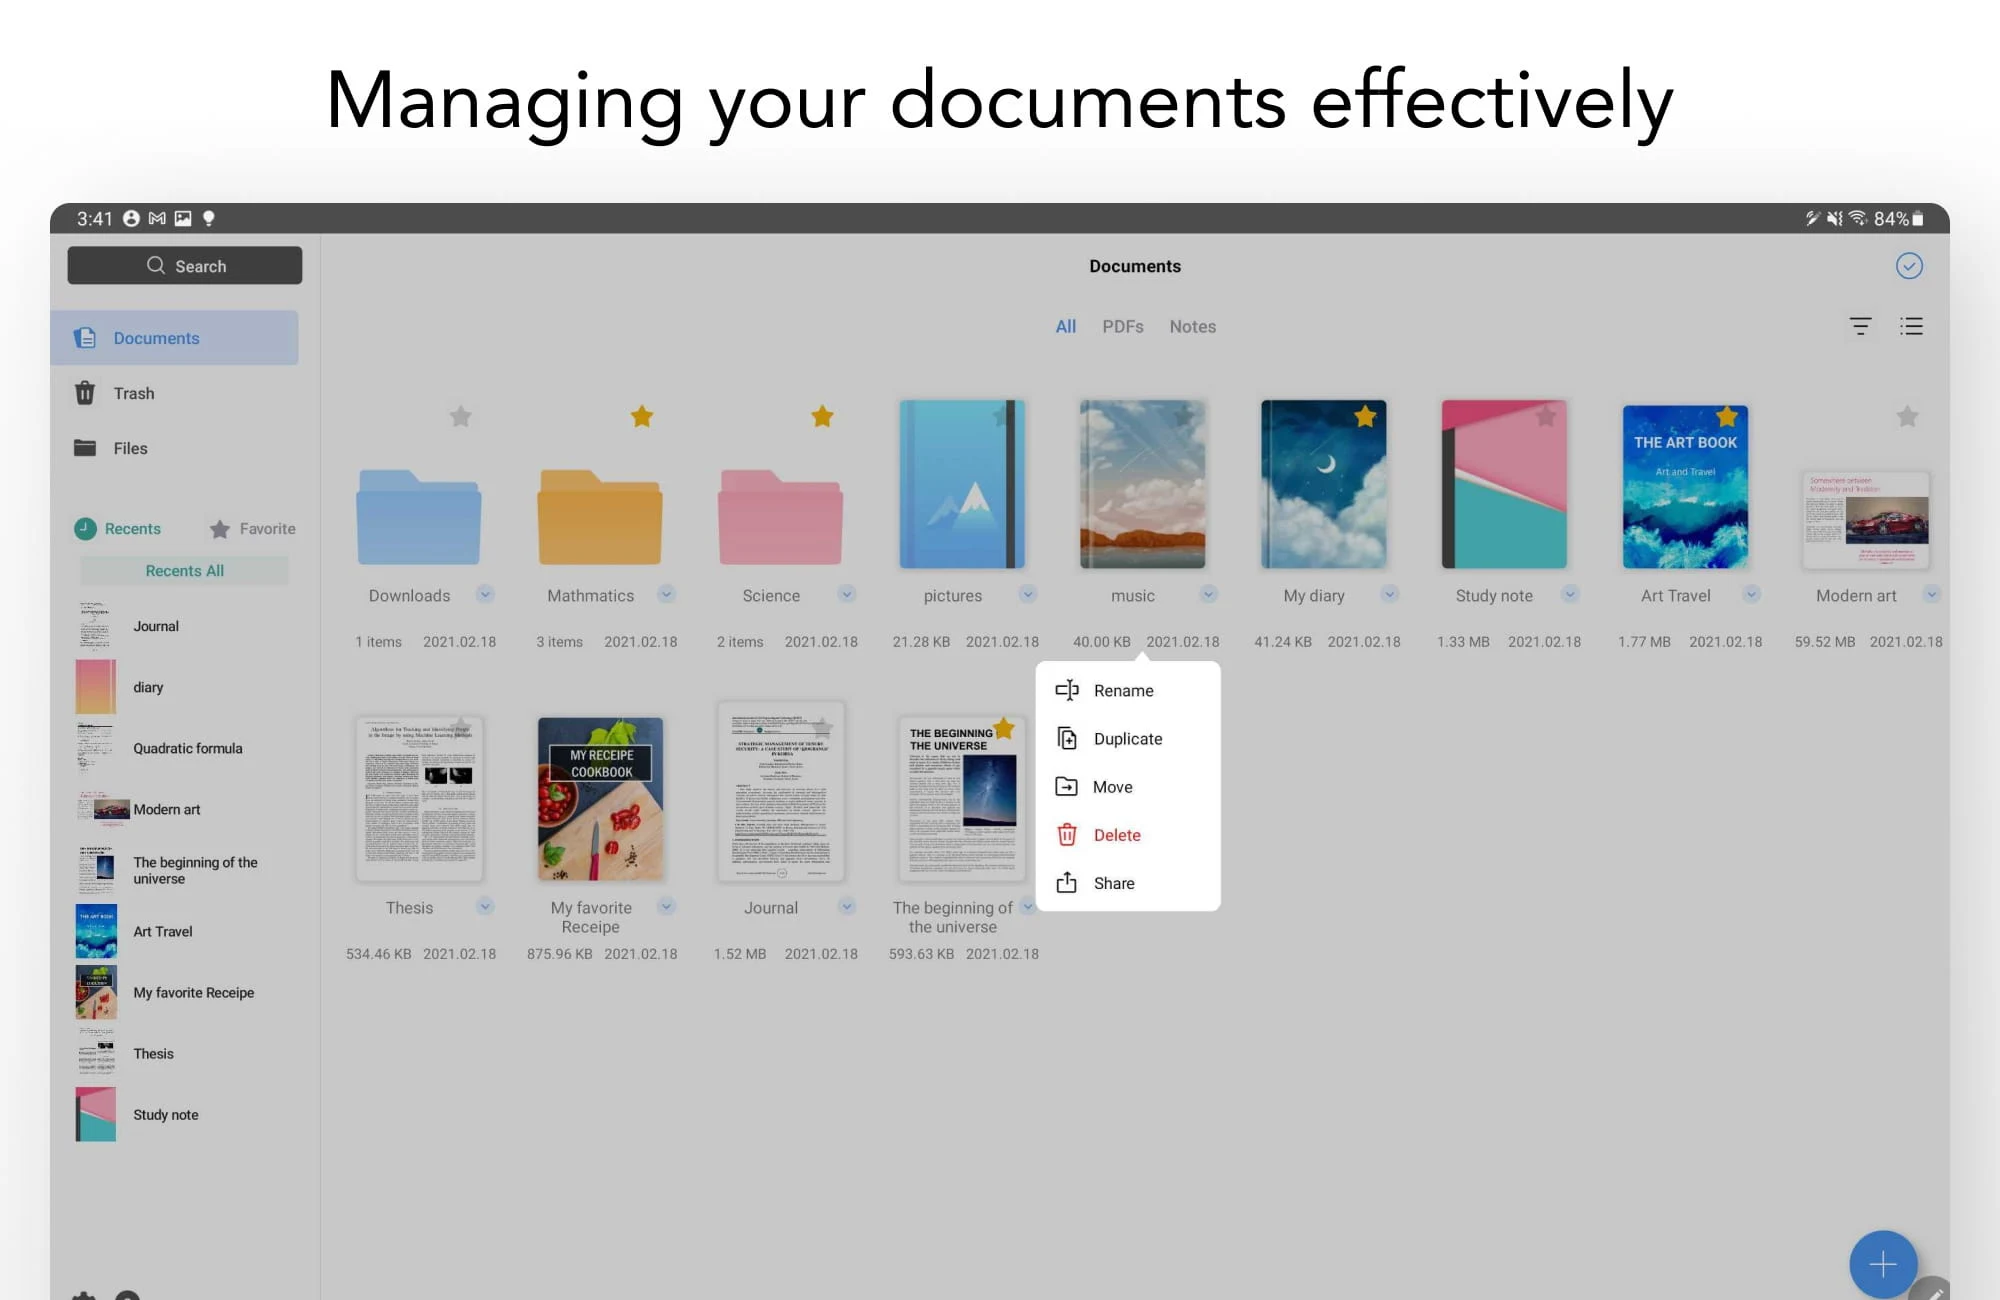This screenshot has width=2000, height=1300.
Task: Tap the Wi-Fi status icon
Action: pyautogui.click(x=1857, y=218)
